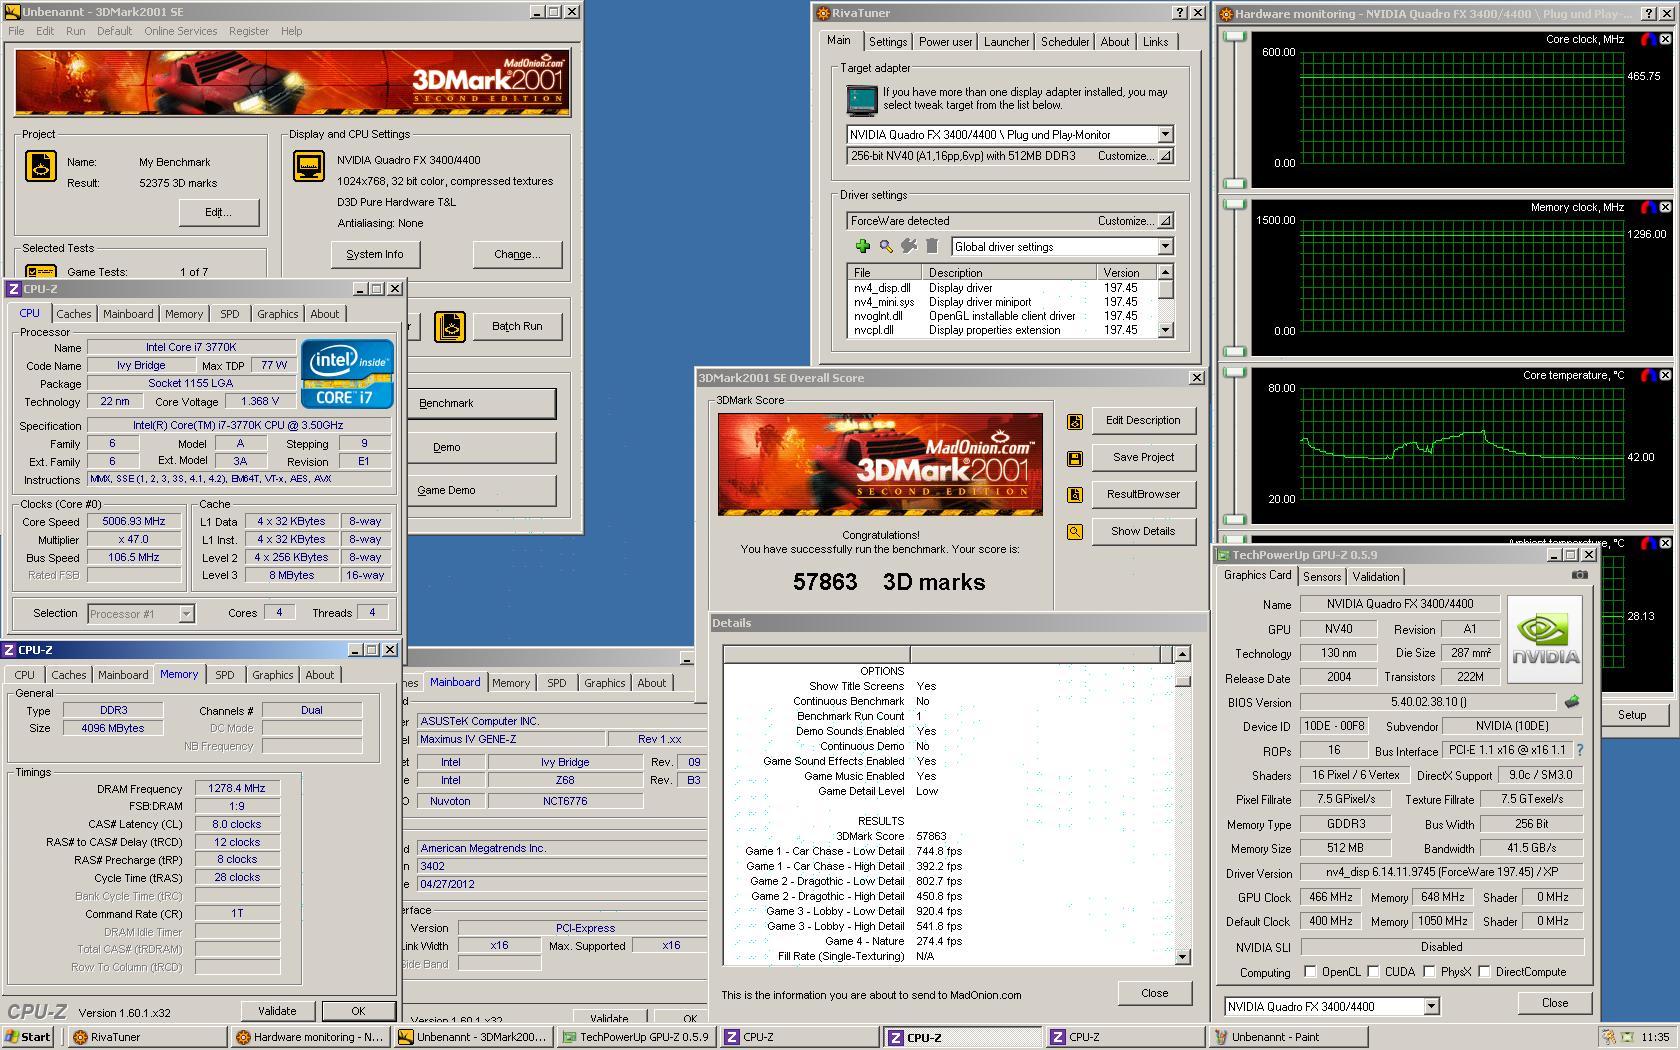
Task: Open the Windows Start menu
Action: 28,1037
